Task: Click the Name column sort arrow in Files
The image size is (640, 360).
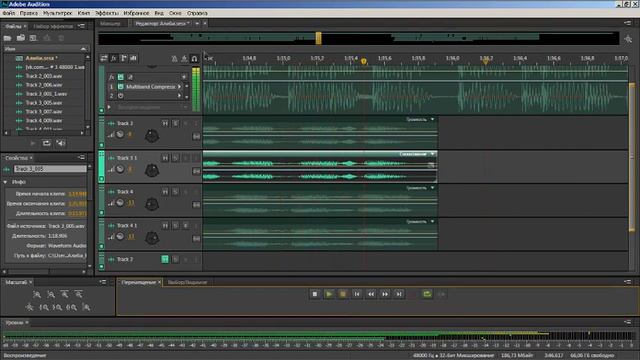Action: tap(83, 49)
